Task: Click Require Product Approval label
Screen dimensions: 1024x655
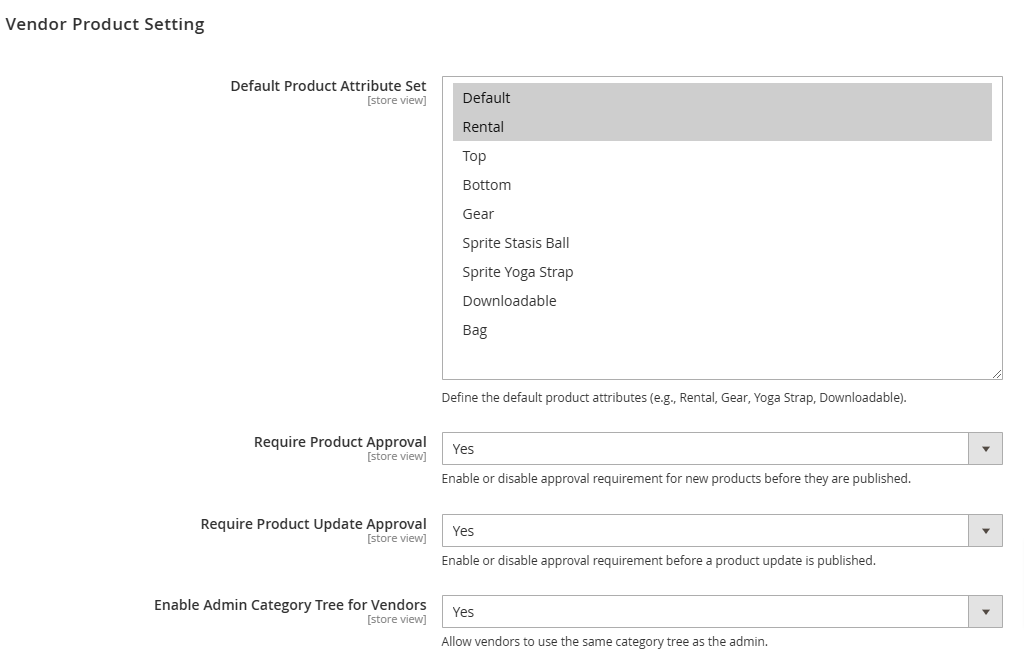Action: click(x=340, y=442)
